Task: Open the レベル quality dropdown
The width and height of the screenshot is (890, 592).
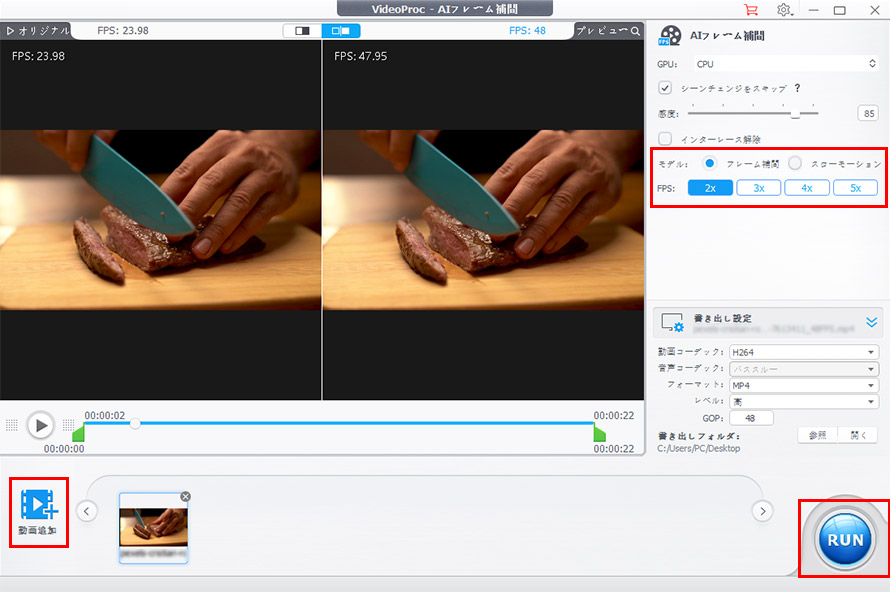Action: [804, 402]
